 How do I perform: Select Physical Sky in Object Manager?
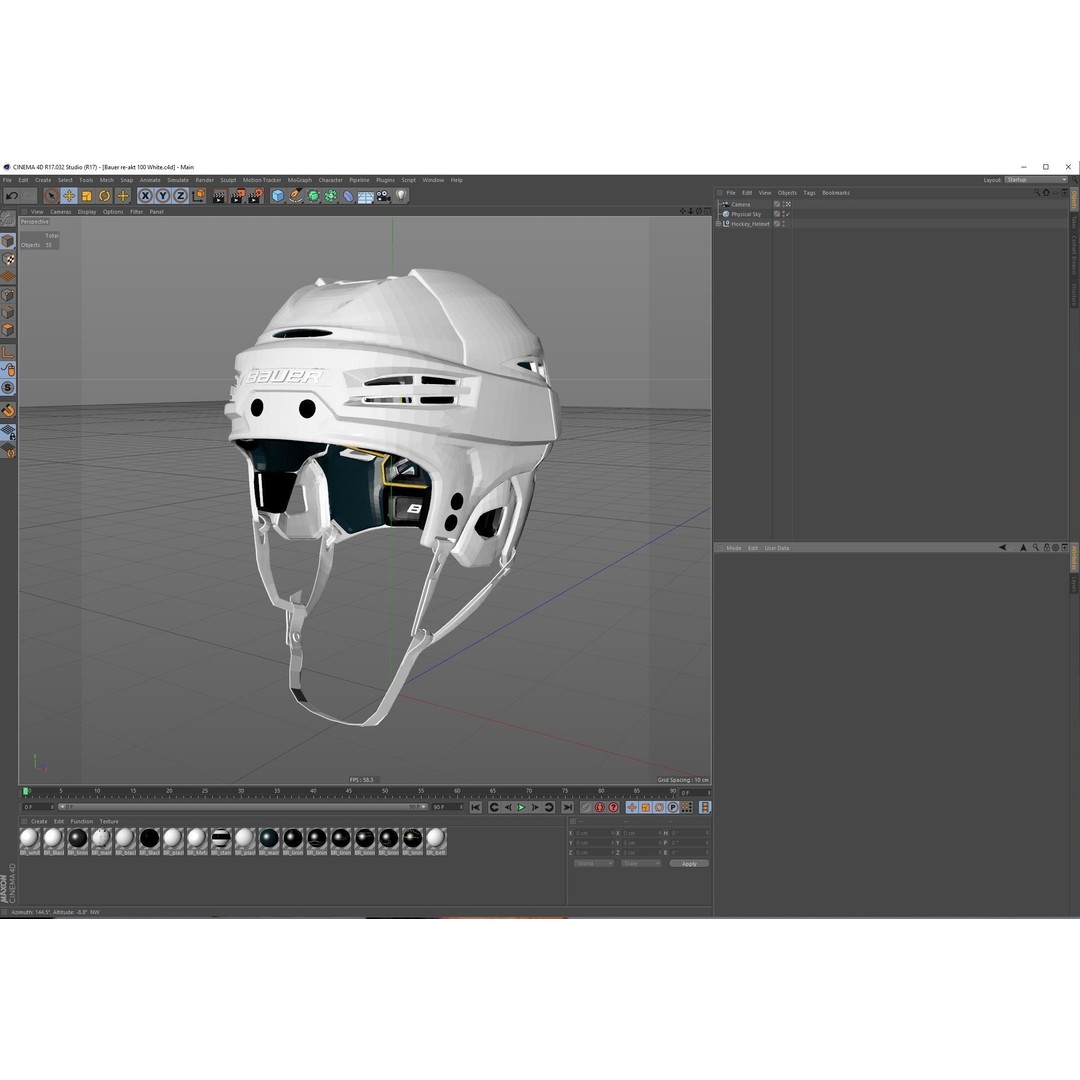(746, 214)
